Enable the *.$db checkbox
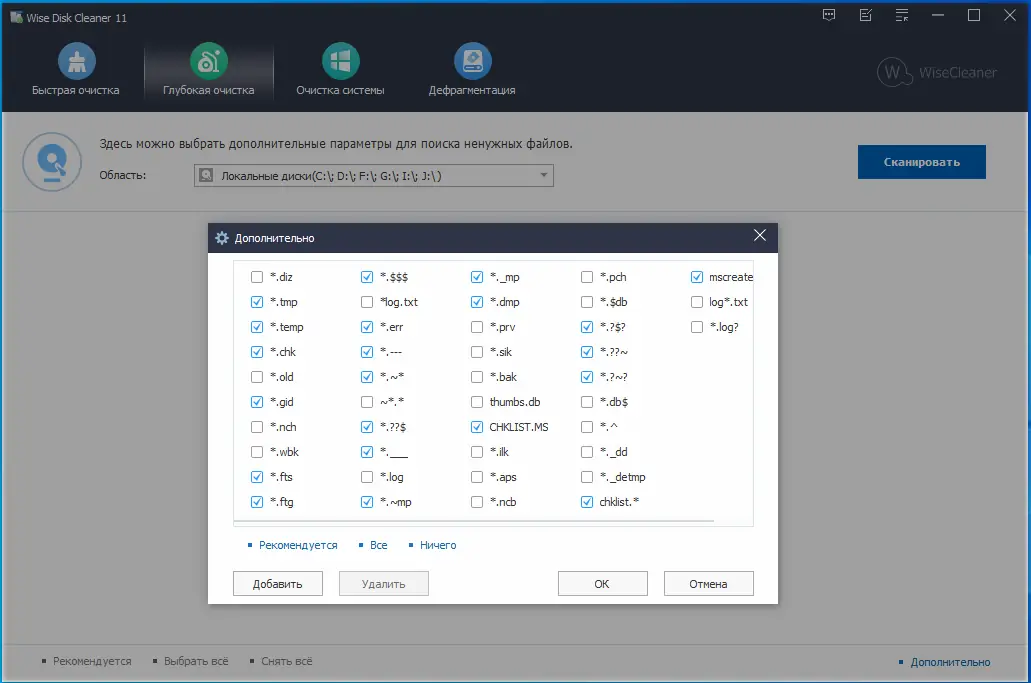The image size is (1031, 683). (x=587, y=302)
